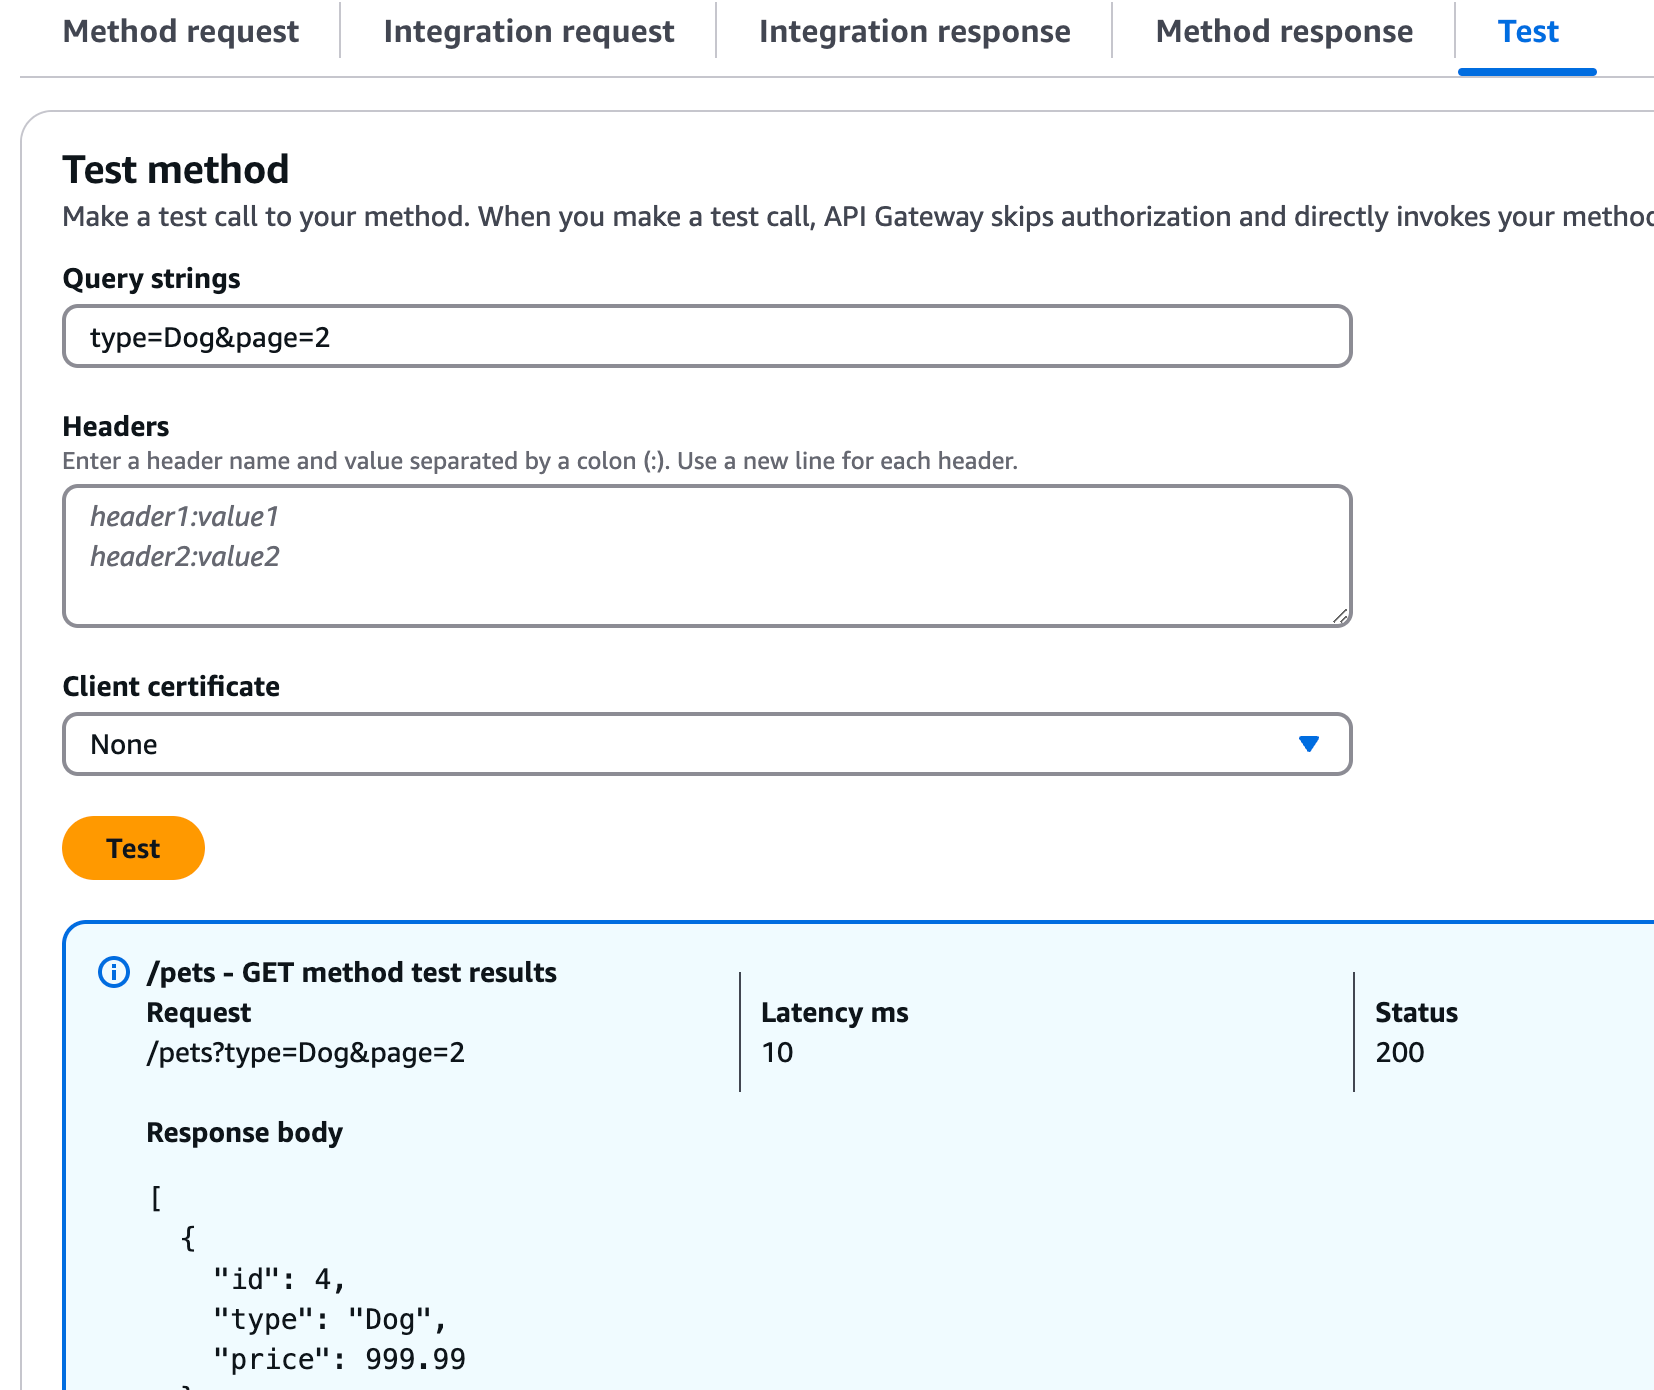This screenshot has width=1654, height=1390.
Task: Select the Integration response tab
Action: pyautogui.click(x=915, y=31)
